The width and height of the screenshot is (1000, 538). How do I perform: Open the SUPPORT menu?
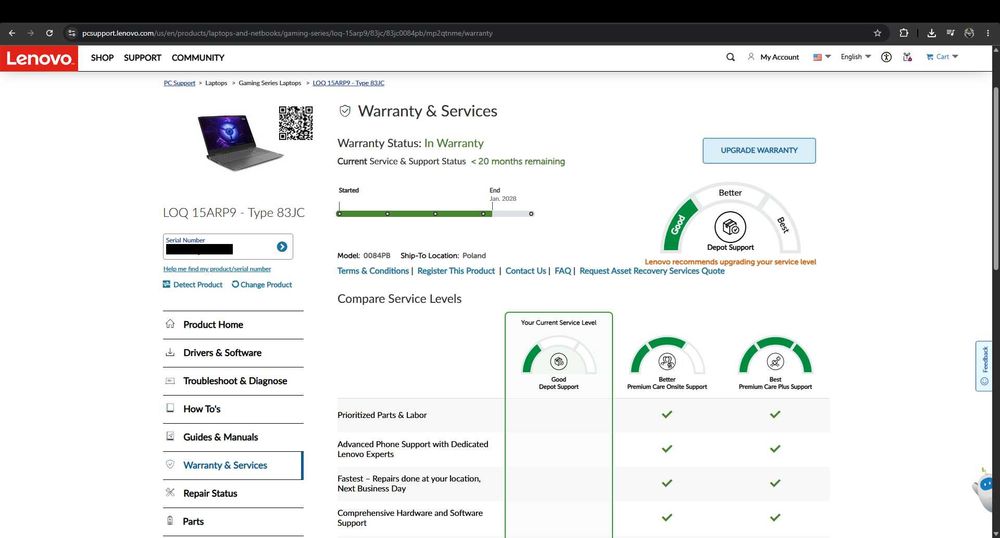[x=142, y=57]
